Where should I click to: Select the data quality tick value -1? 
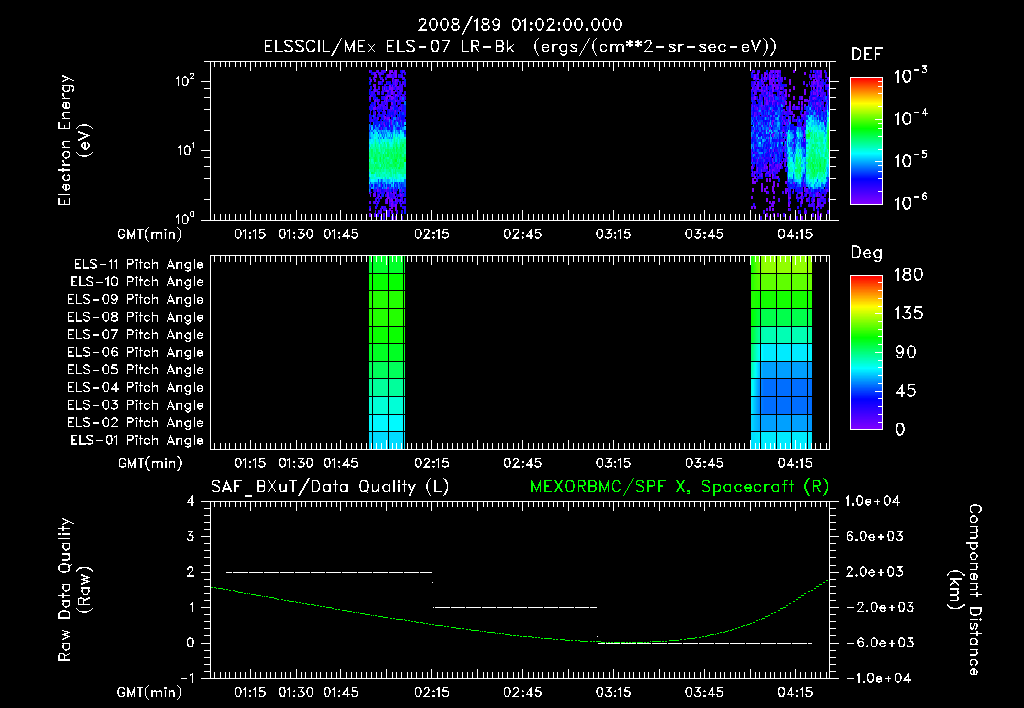click(x=187, y=678)
